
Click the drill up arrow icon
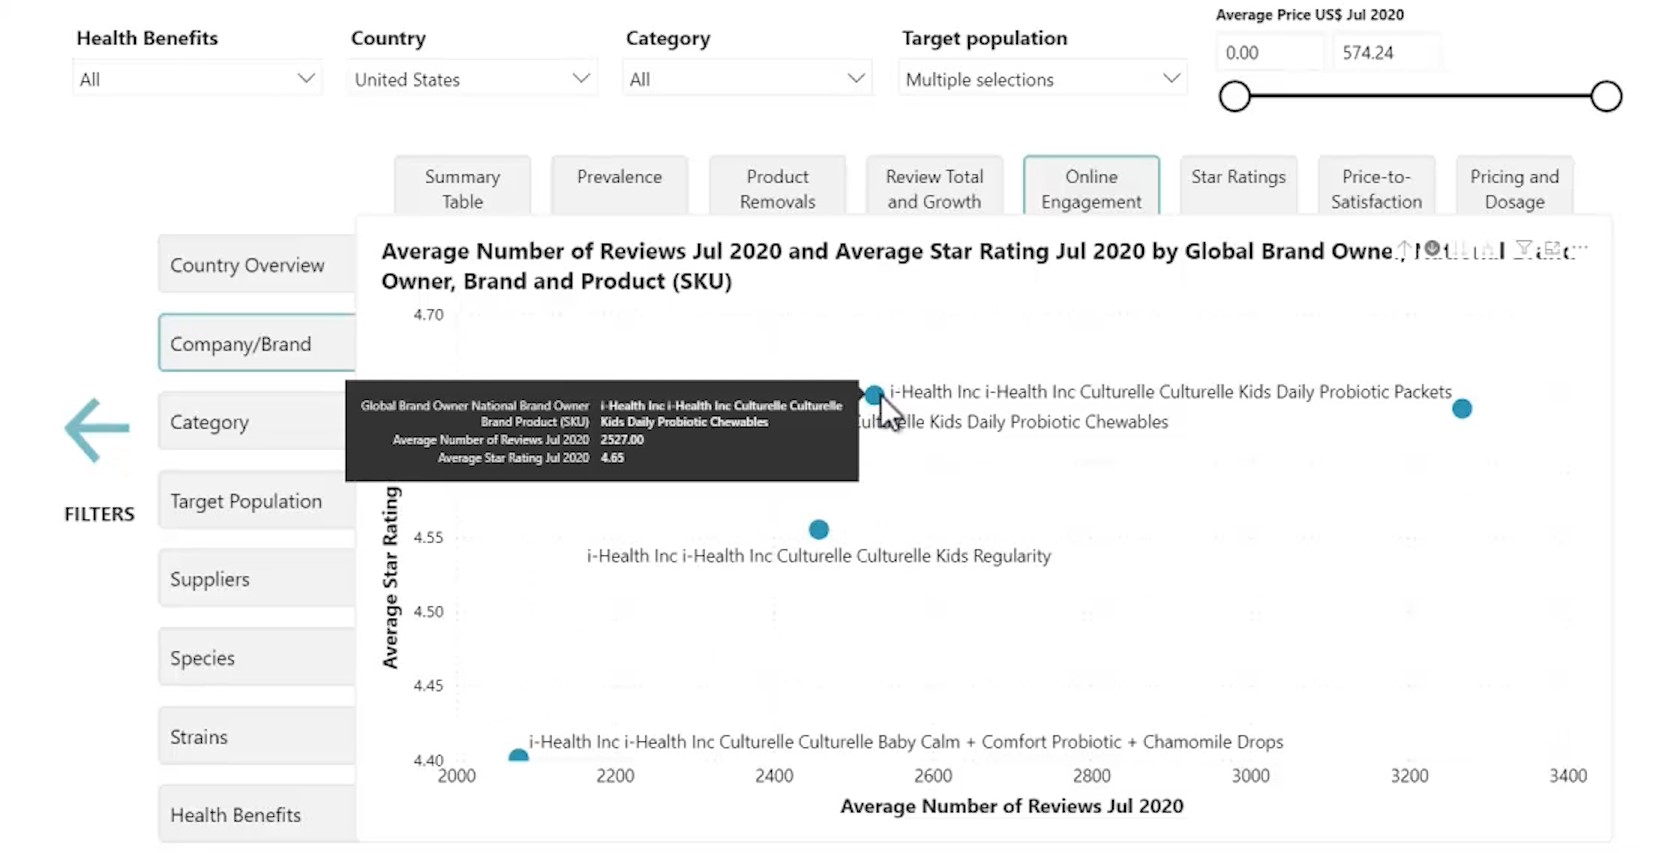[x=1404, y=249]
